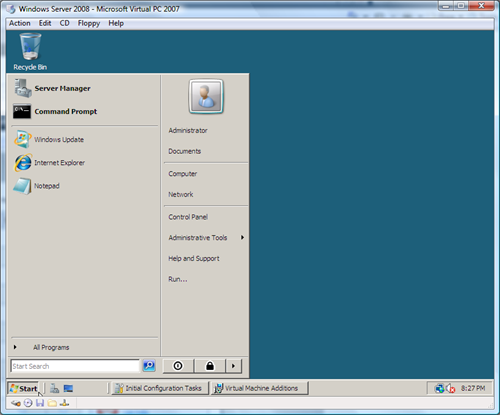Click the Administrator user picture
This screenshot has height=415, width=500.
click(x=206, y=96)
